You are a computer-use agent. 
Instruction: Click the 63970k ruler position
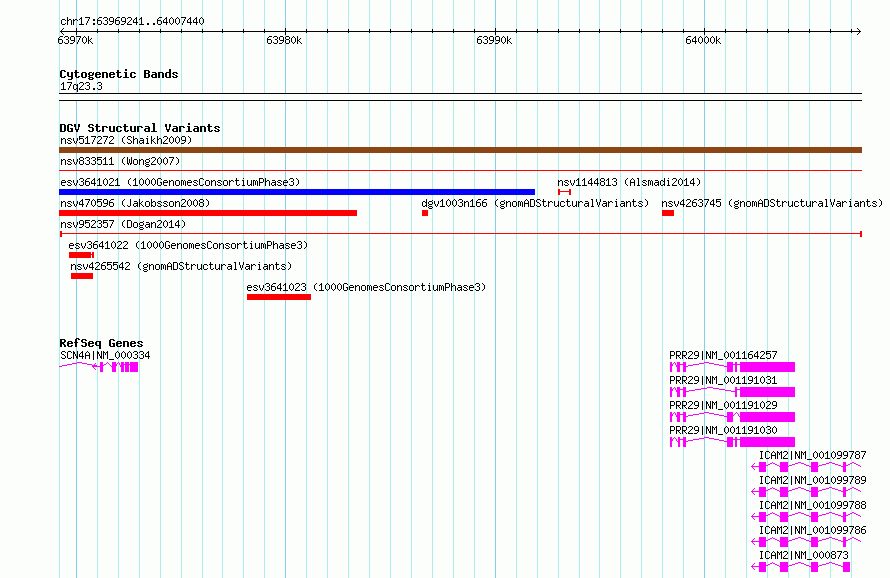point(75,40)
